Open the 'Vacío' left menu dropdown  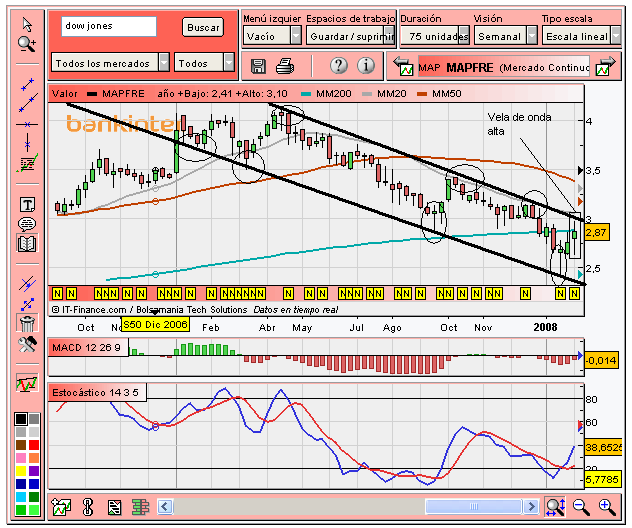[x=272, y=36]
